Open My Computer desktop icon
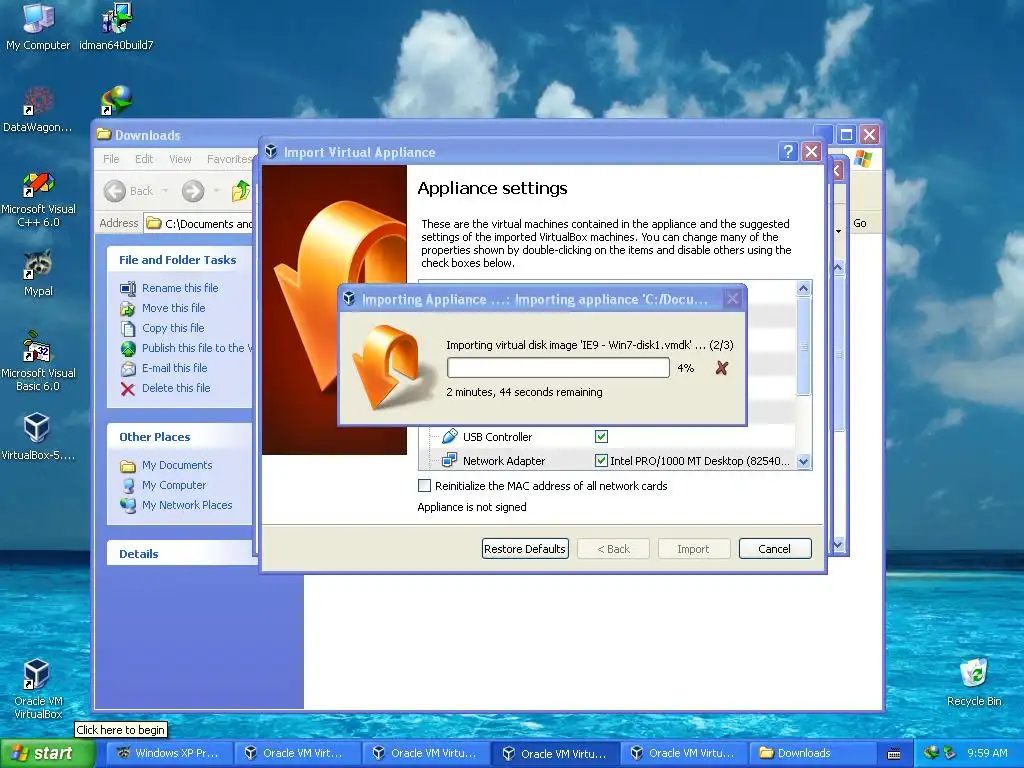 (x=38, y=27)
